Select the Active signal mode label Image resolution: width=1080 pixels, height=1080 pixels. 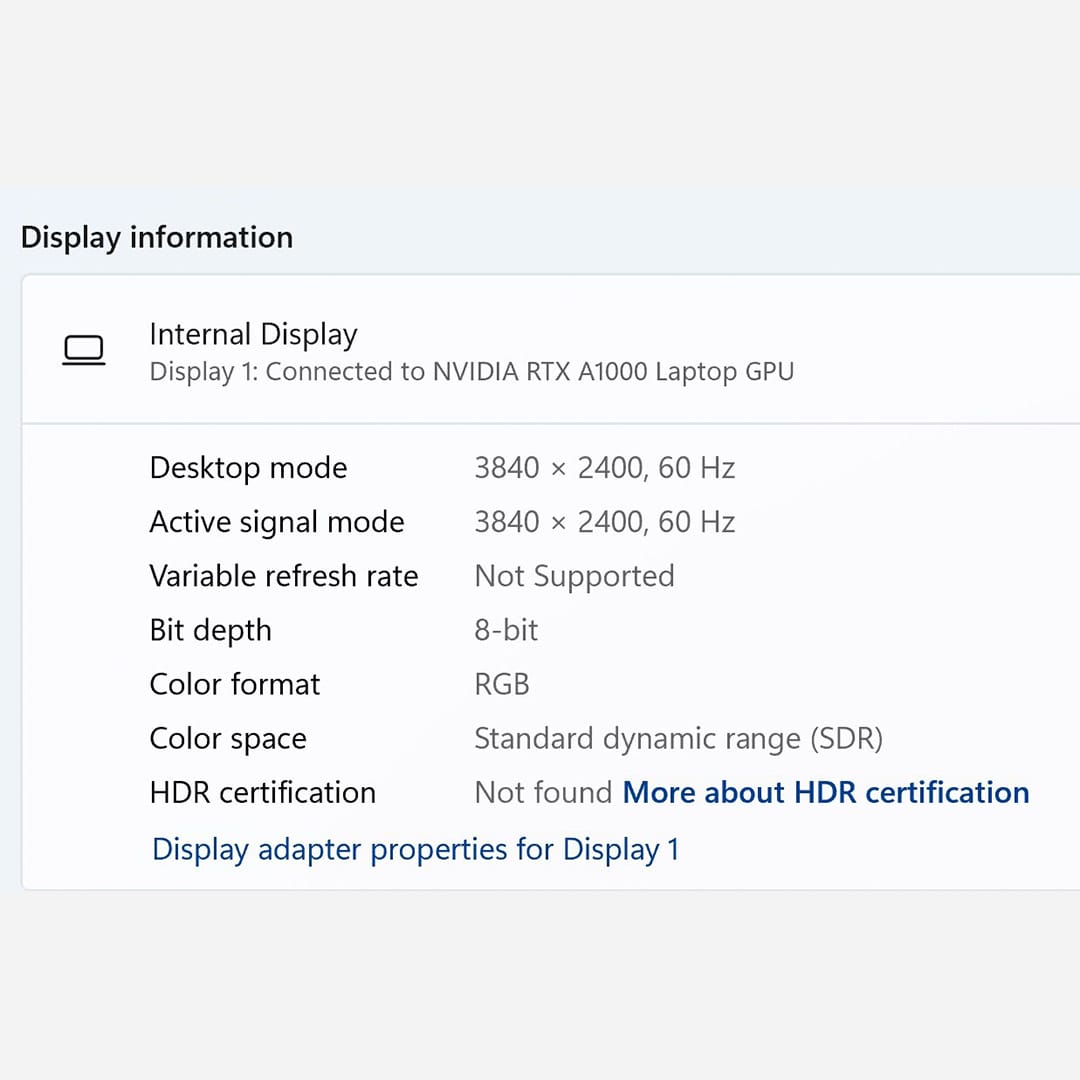point(277,523)
